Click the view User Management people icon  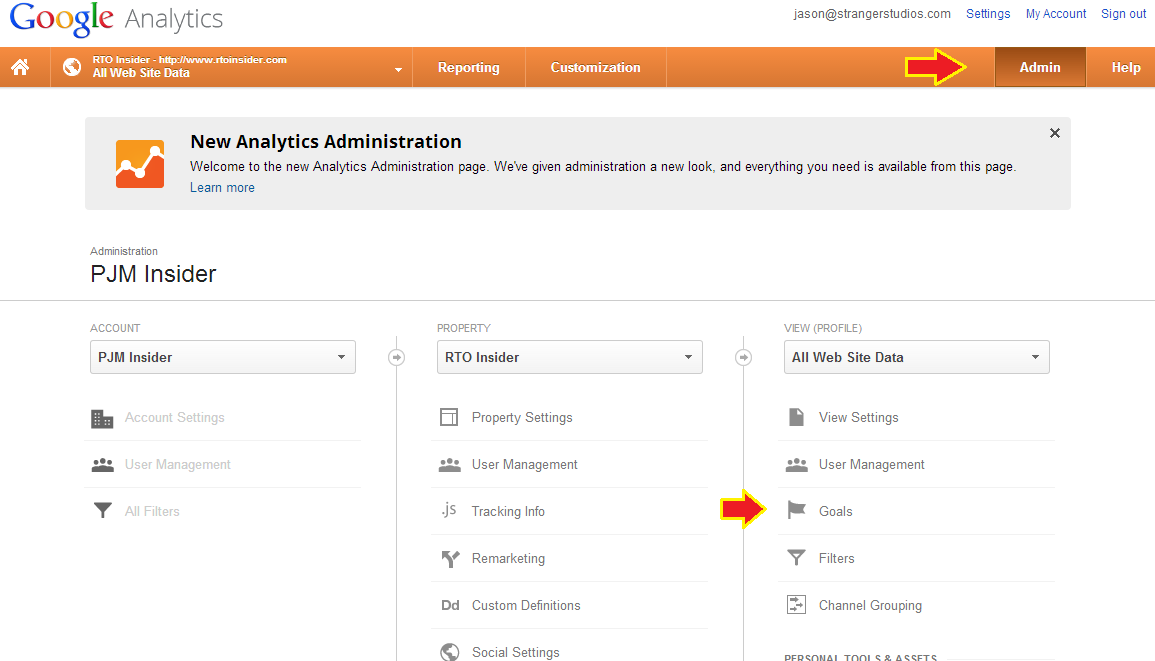click(x=796, y=465)
